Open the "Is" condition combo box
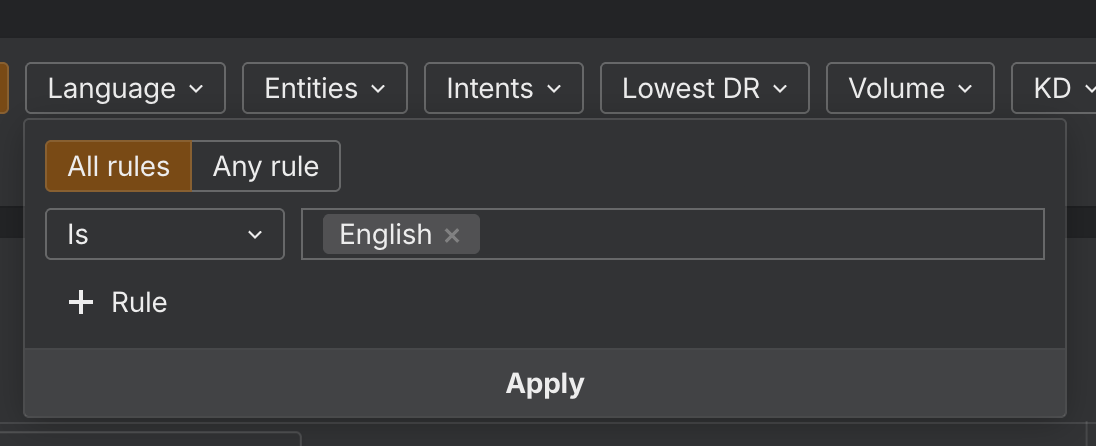Viewport: 1096px width, 446px height. tap(164, 235)
